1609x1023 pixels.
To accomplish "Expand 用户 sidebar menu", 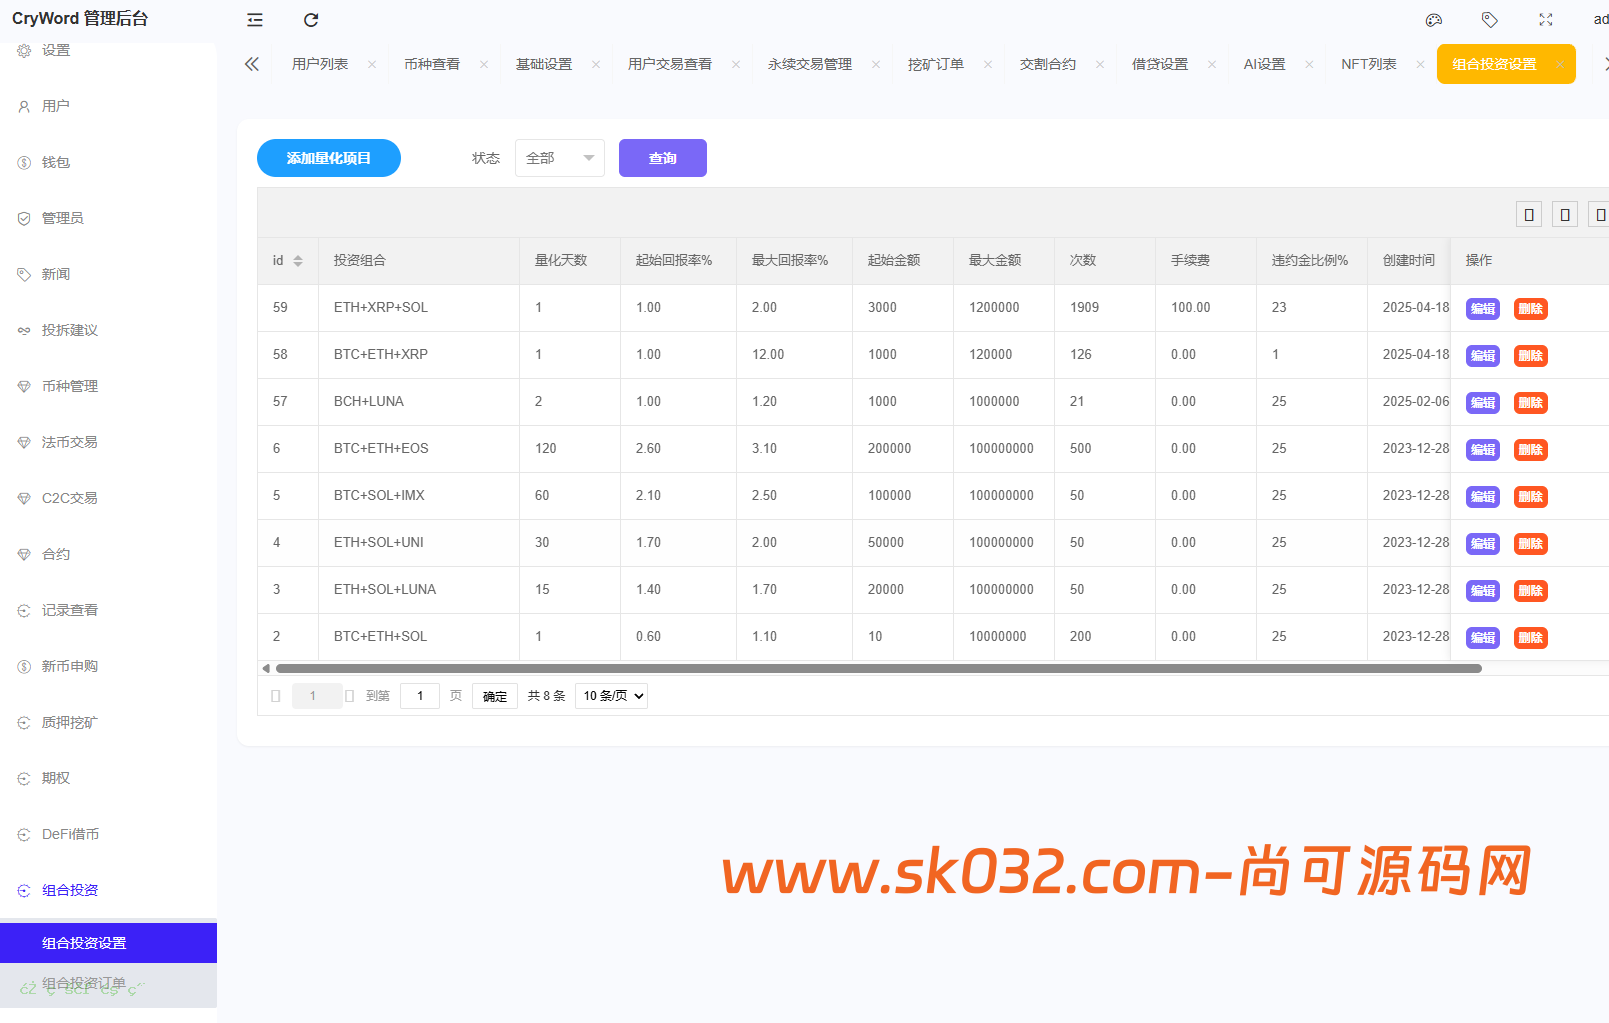I will click(x=108, y=106).
